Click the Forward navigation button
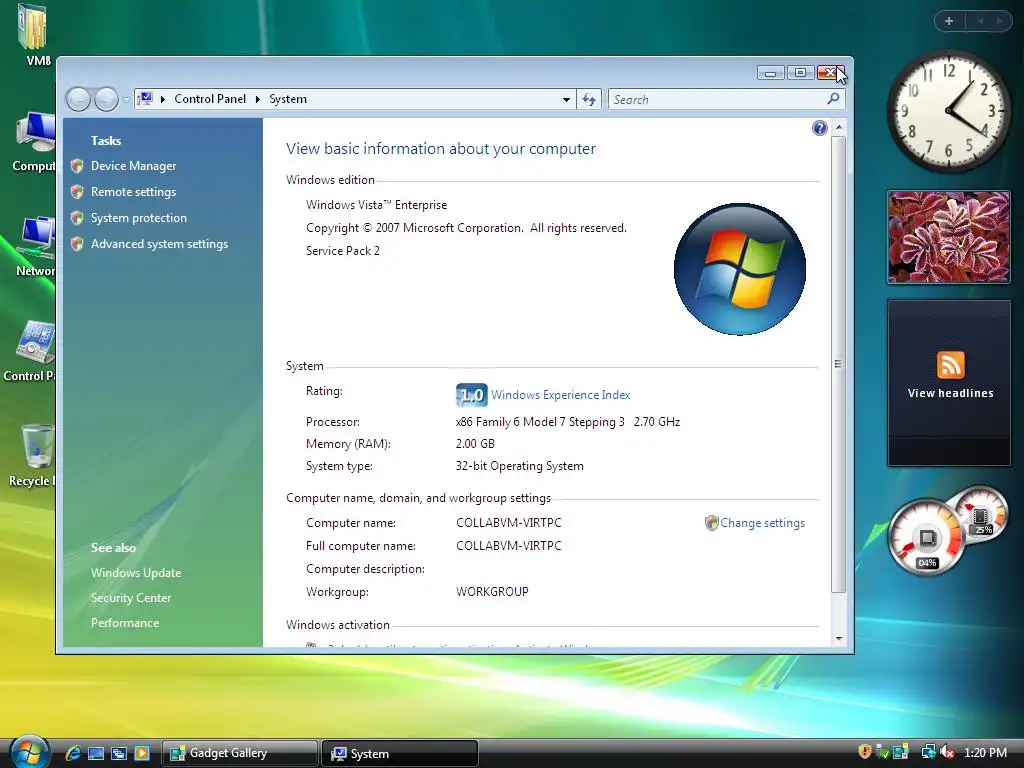 106,99
